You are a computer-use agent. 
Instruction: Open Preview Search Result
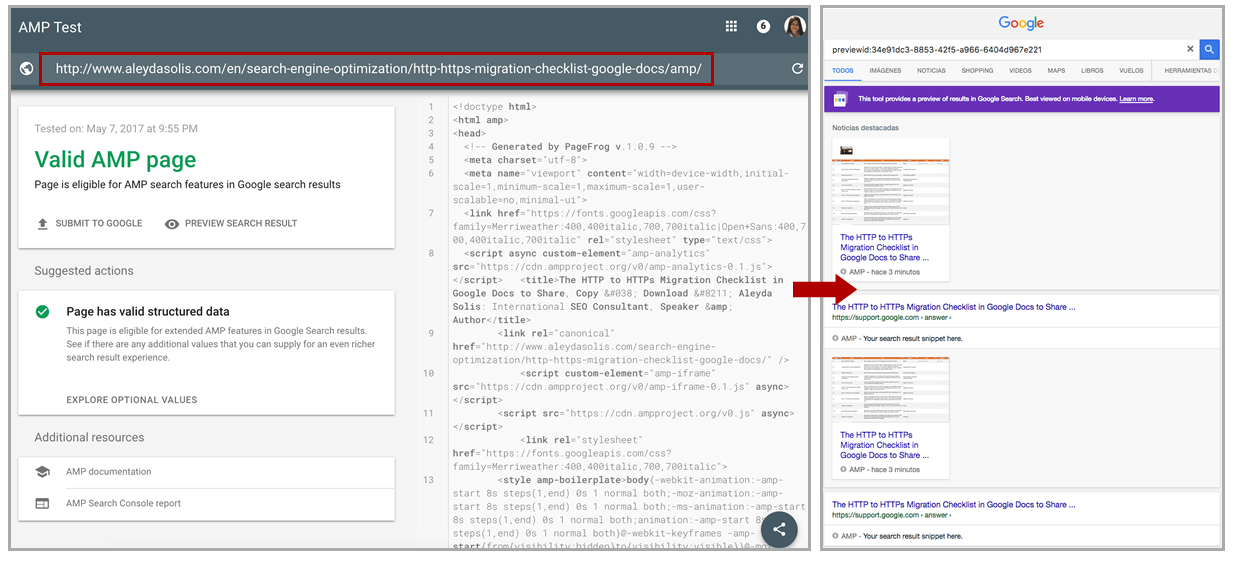click(x=231, y=224)
